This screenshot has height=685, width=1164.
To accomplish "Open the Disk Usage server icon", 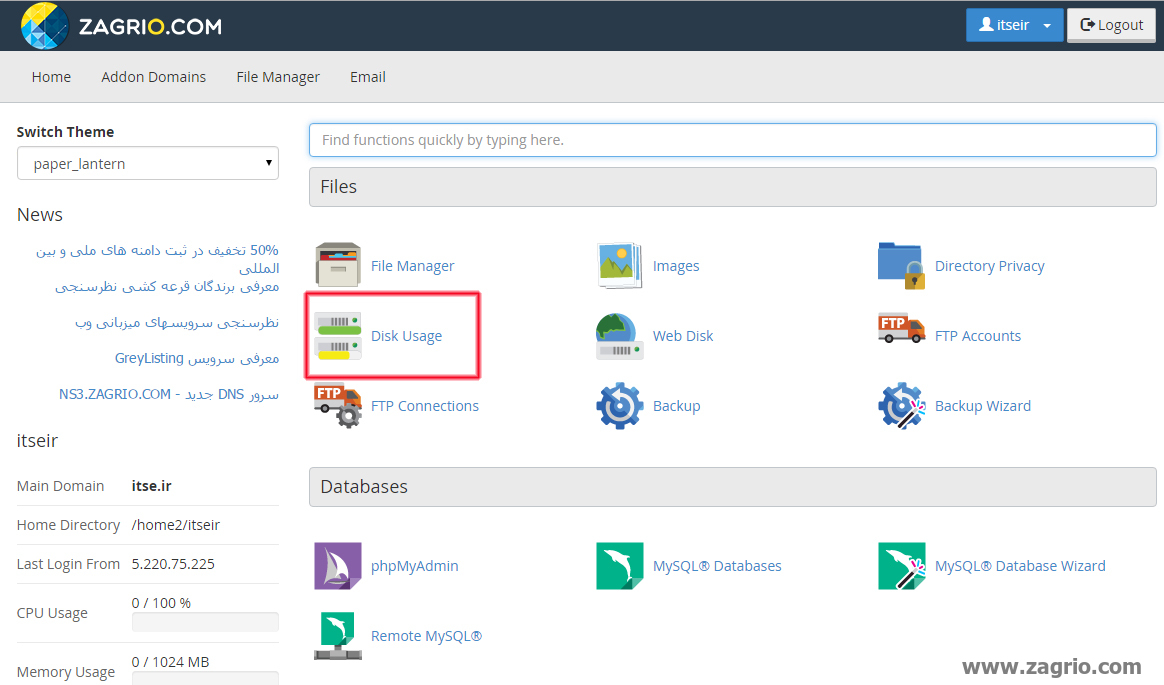I will click(x=338, y=335).
